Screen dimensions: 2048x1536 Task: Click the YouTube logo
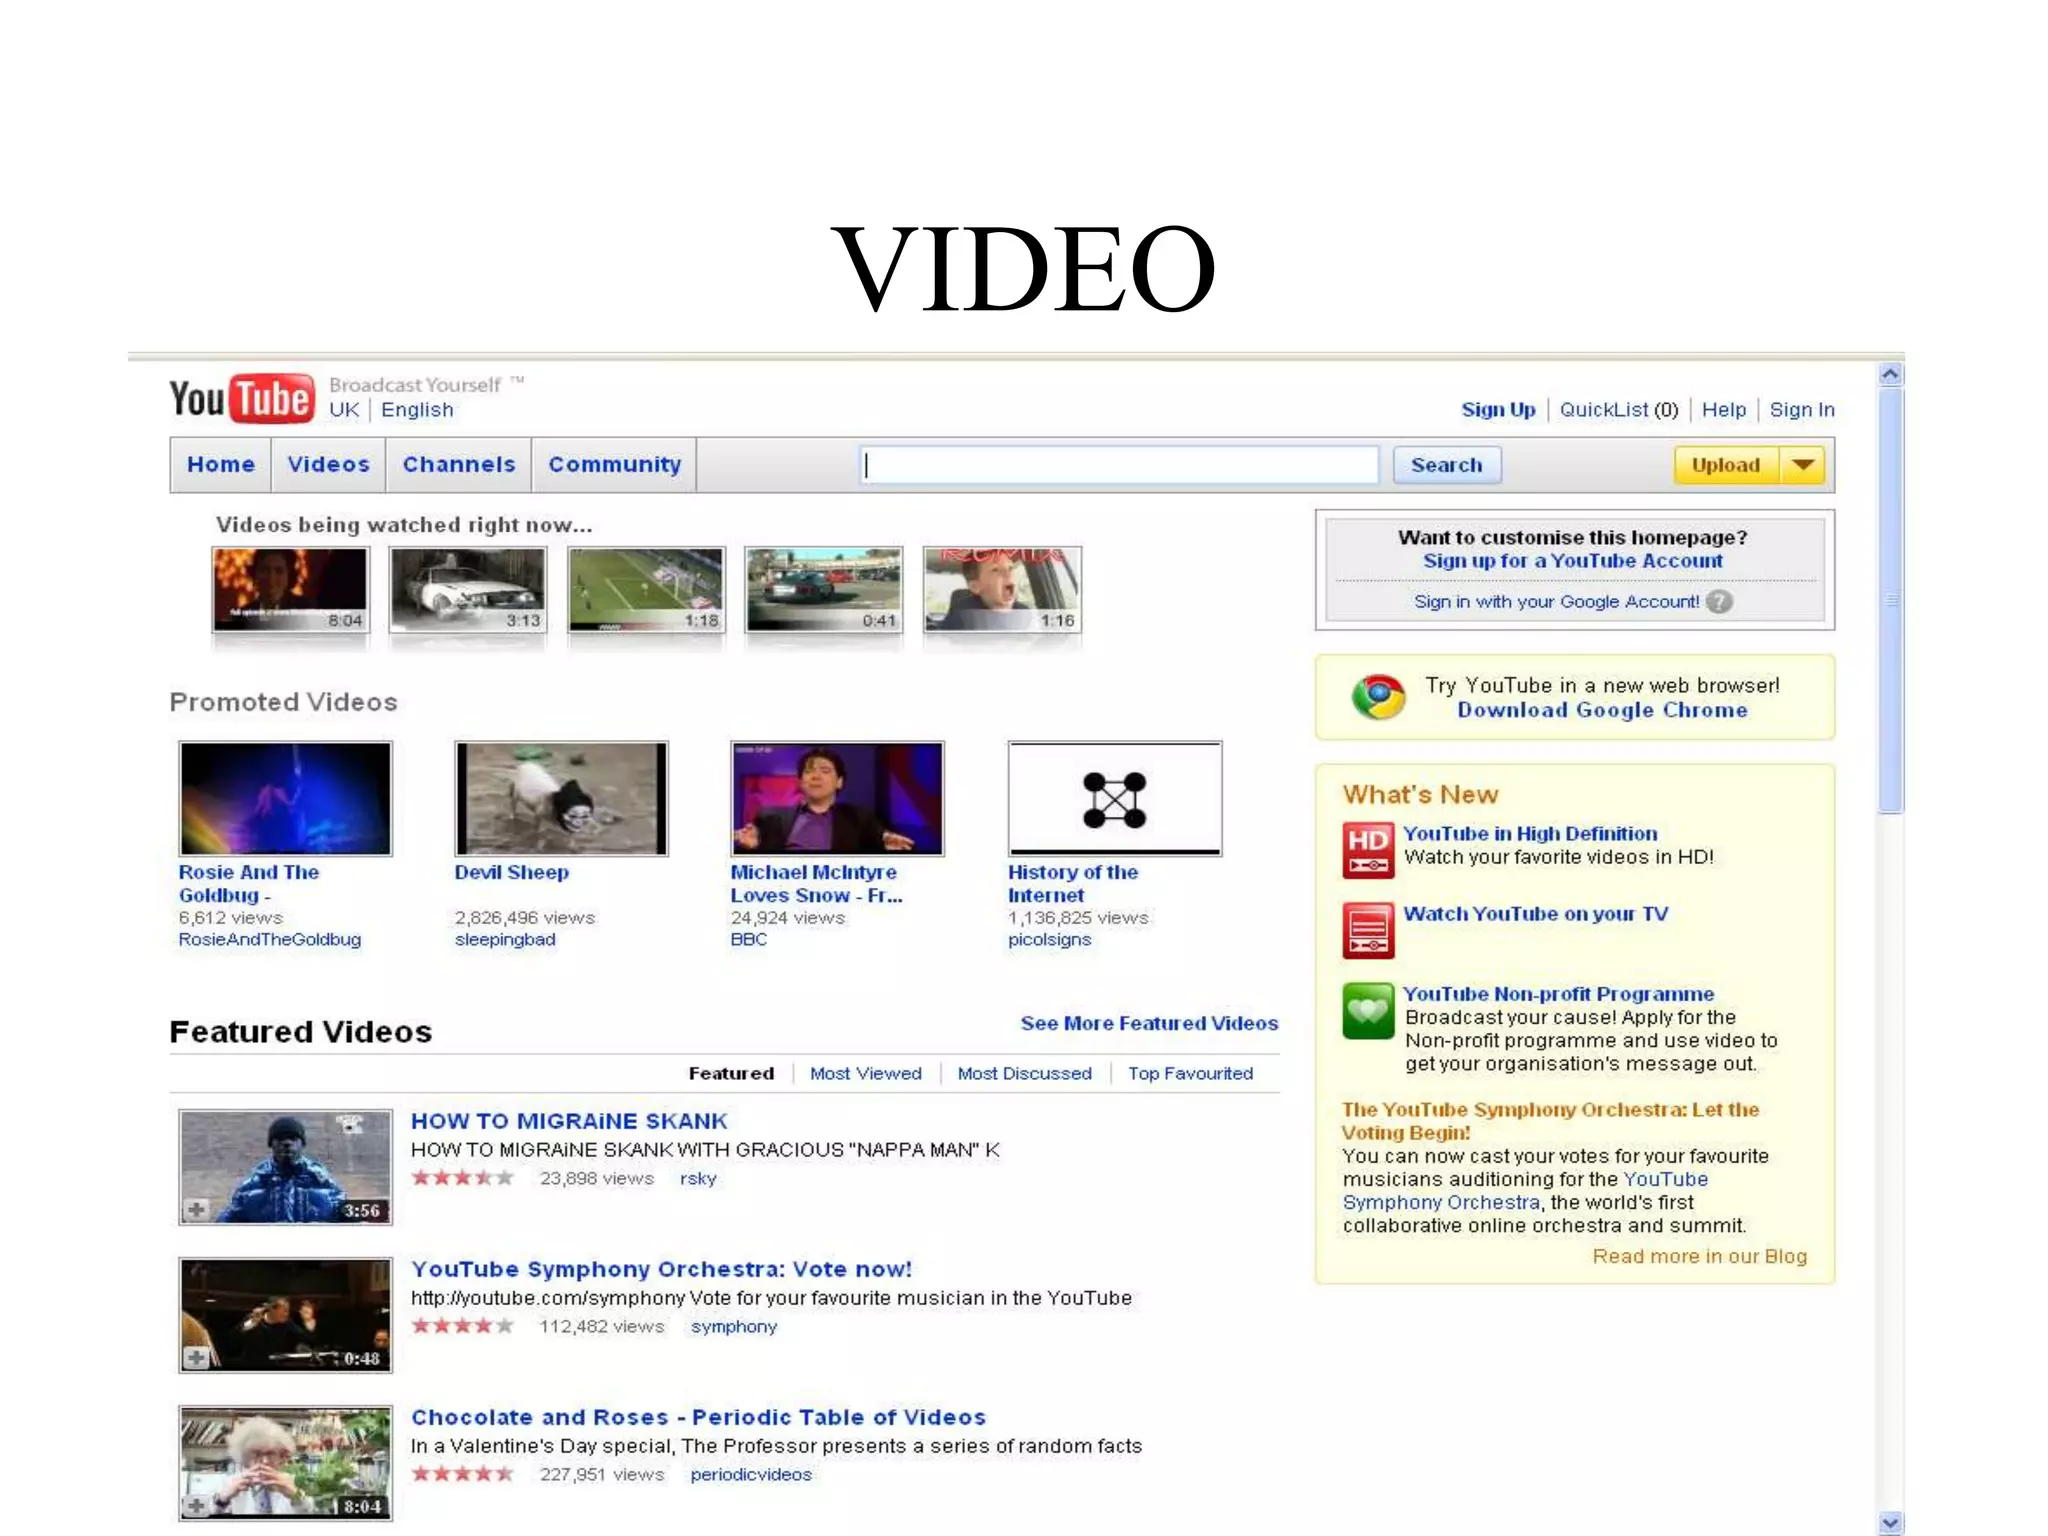coord(241,398)
